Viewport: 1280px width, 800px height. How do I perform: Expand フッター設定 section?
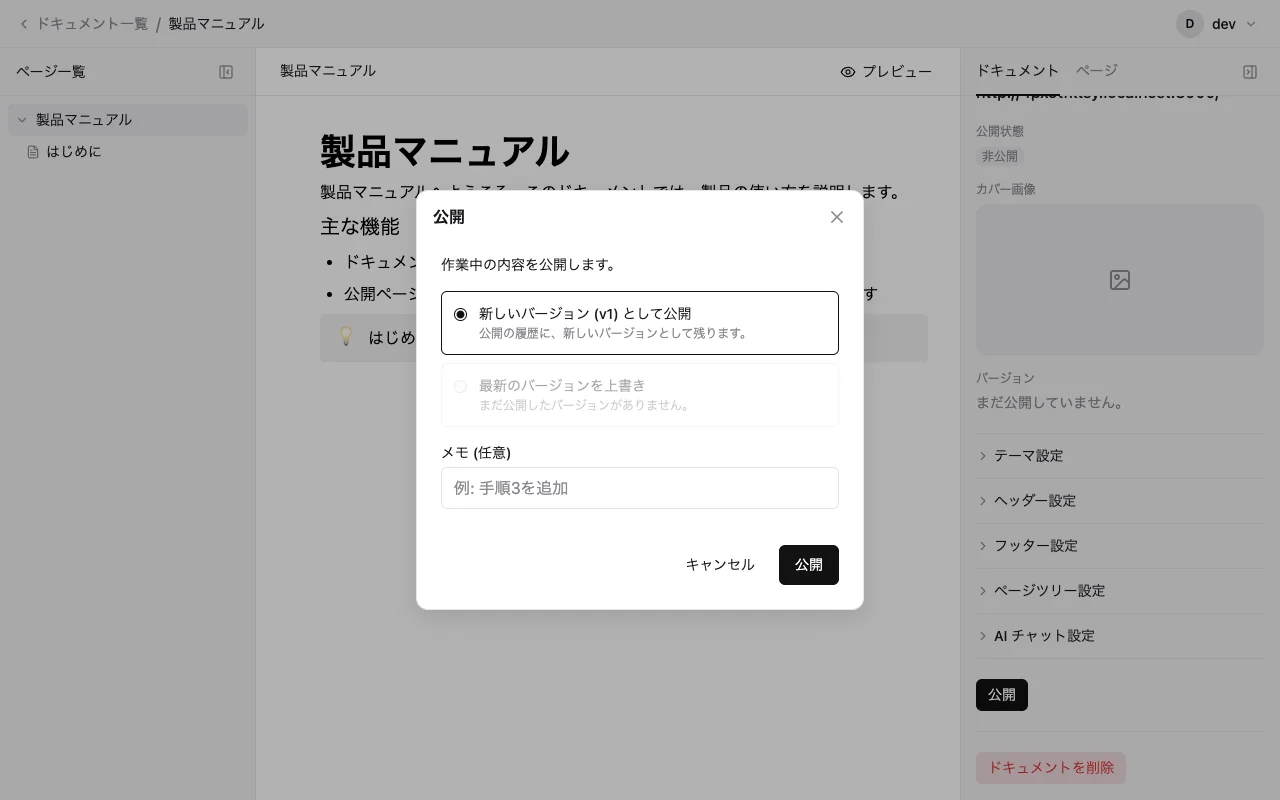(1120, 546)
